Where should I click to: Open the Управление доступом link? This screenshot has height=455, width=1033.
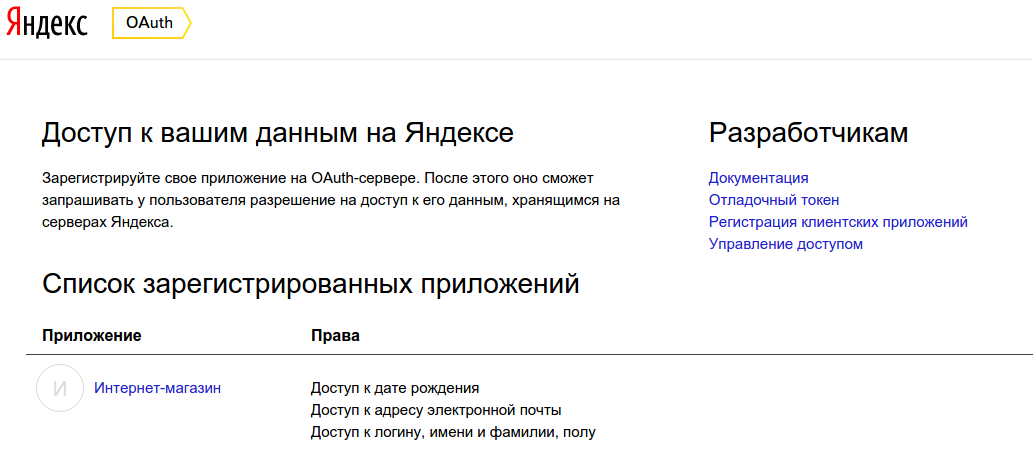pyautogui.click(x=785, y=244)
